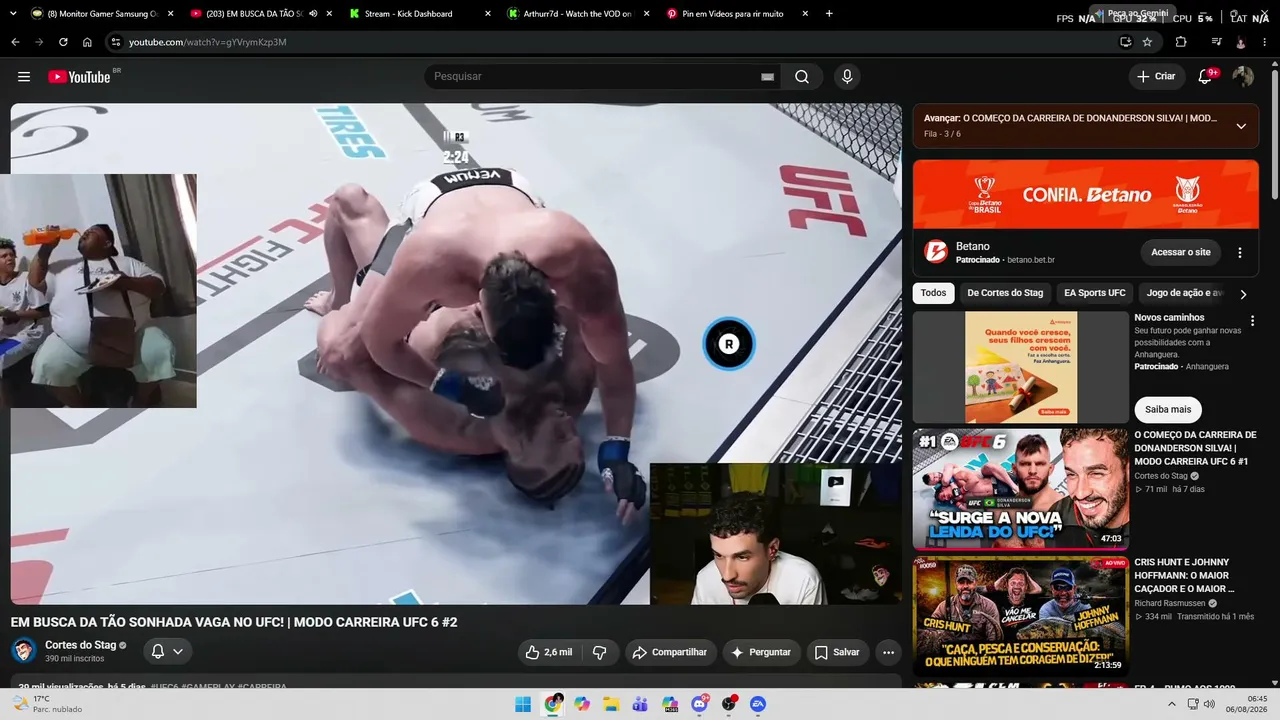Click Acessar o site for Betano
Viewport: 1280px width, 720px height.
click(x=1181, y=252)
